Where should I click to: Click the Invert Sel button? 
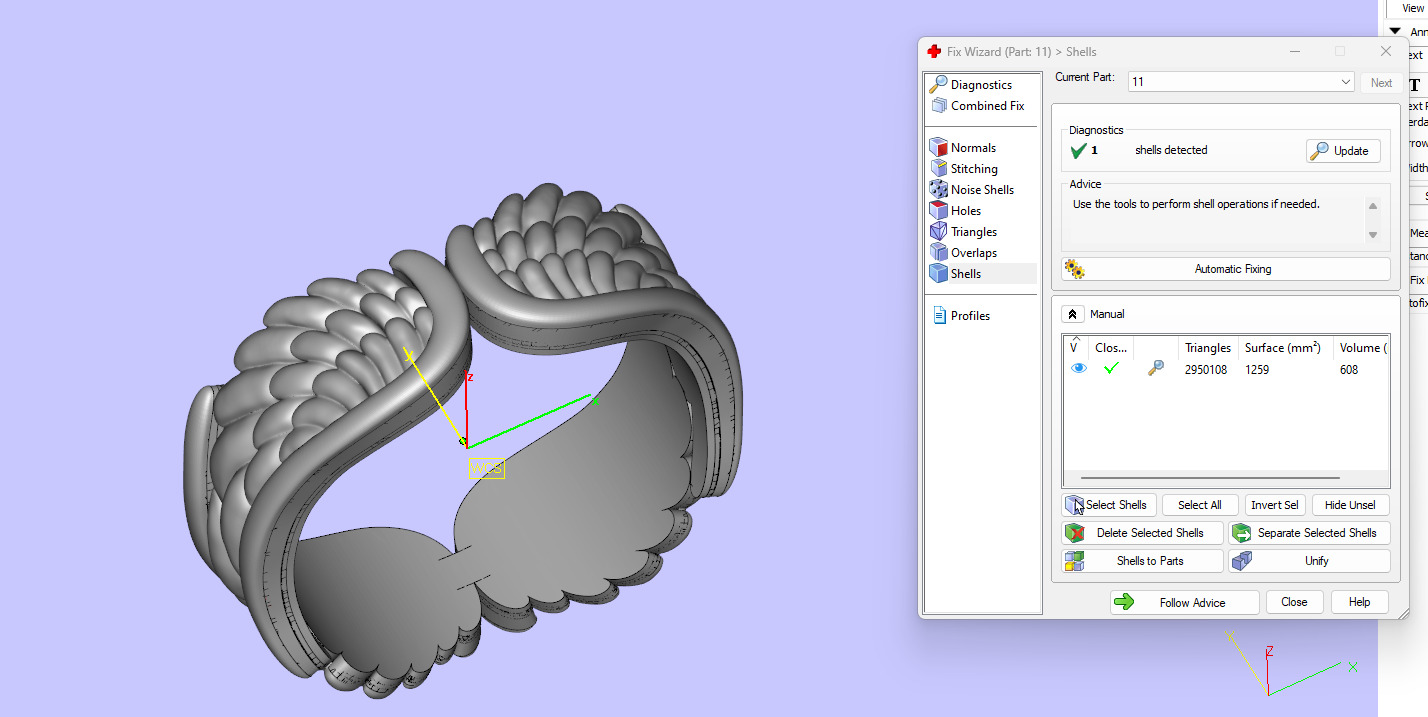click(x=1275, y=505)
